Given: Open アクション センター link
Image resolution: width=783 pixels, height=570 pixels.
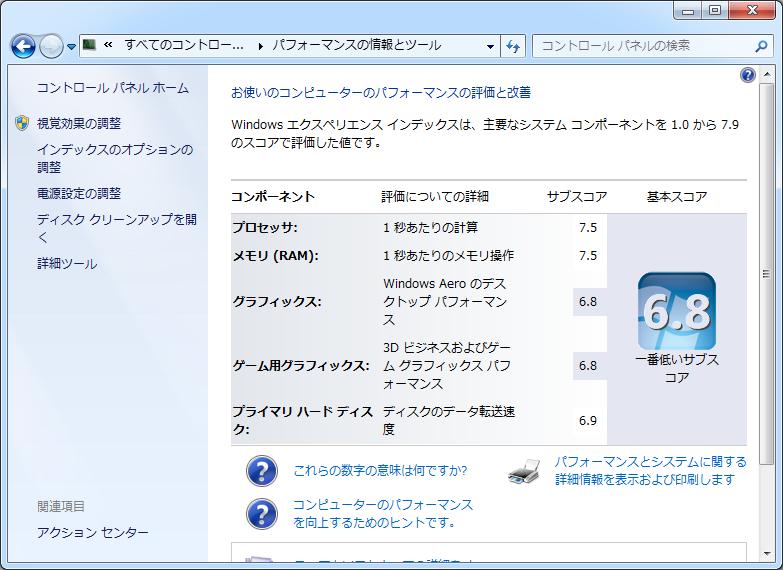Looking at the screenshot, I should 93,533.
